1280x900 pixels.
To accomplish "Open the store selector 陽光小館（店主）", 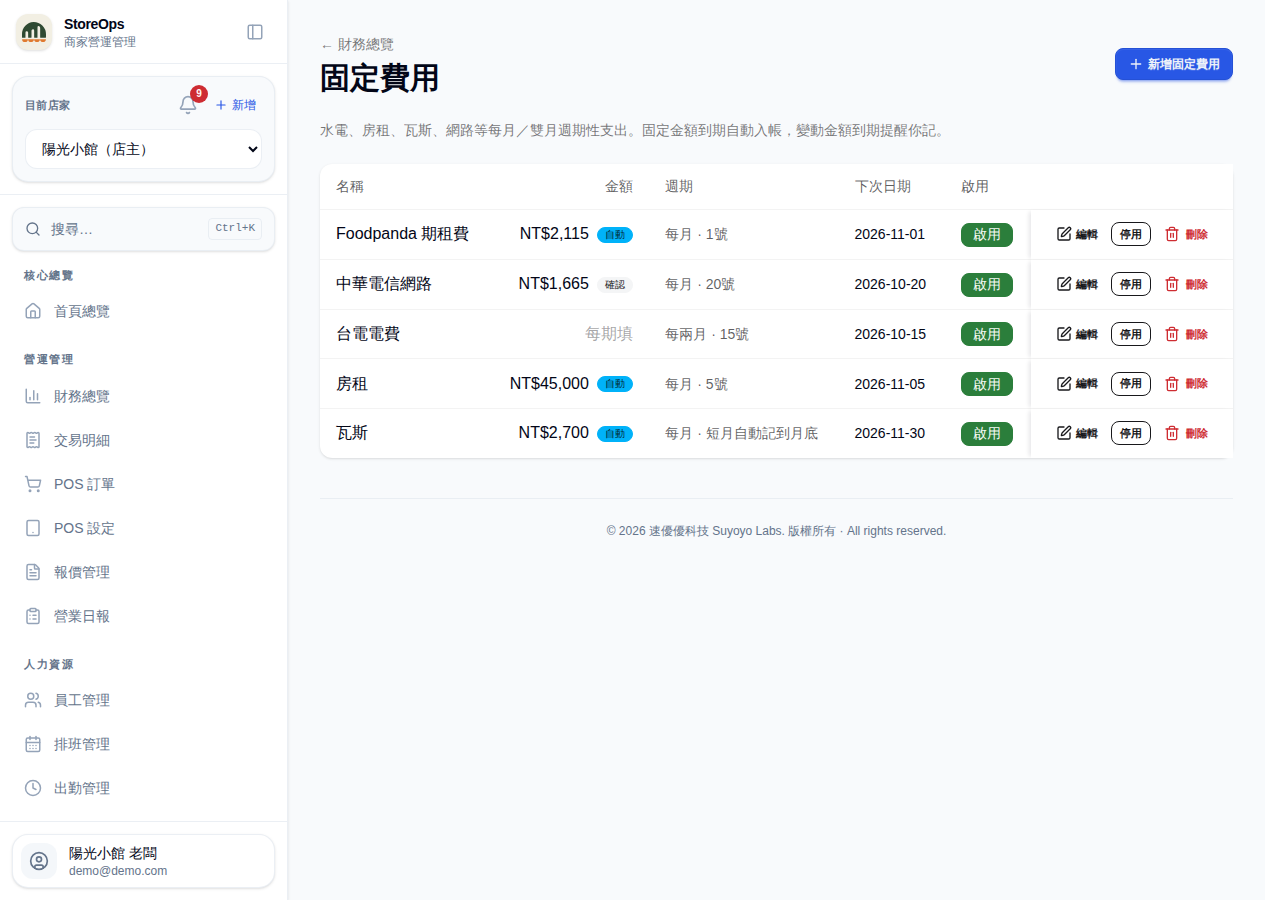I will coord(143,149).
